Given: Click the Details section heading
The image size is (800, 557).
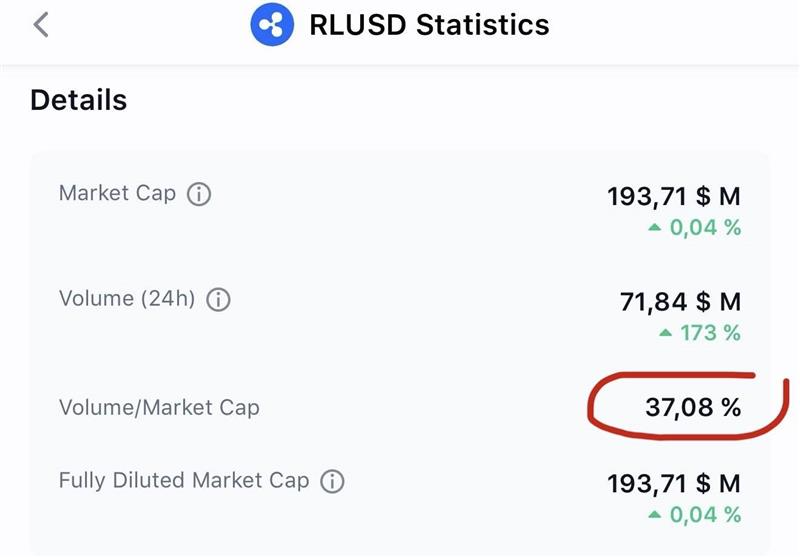Looking at the screenshot, I should click(x=78, y=100).
